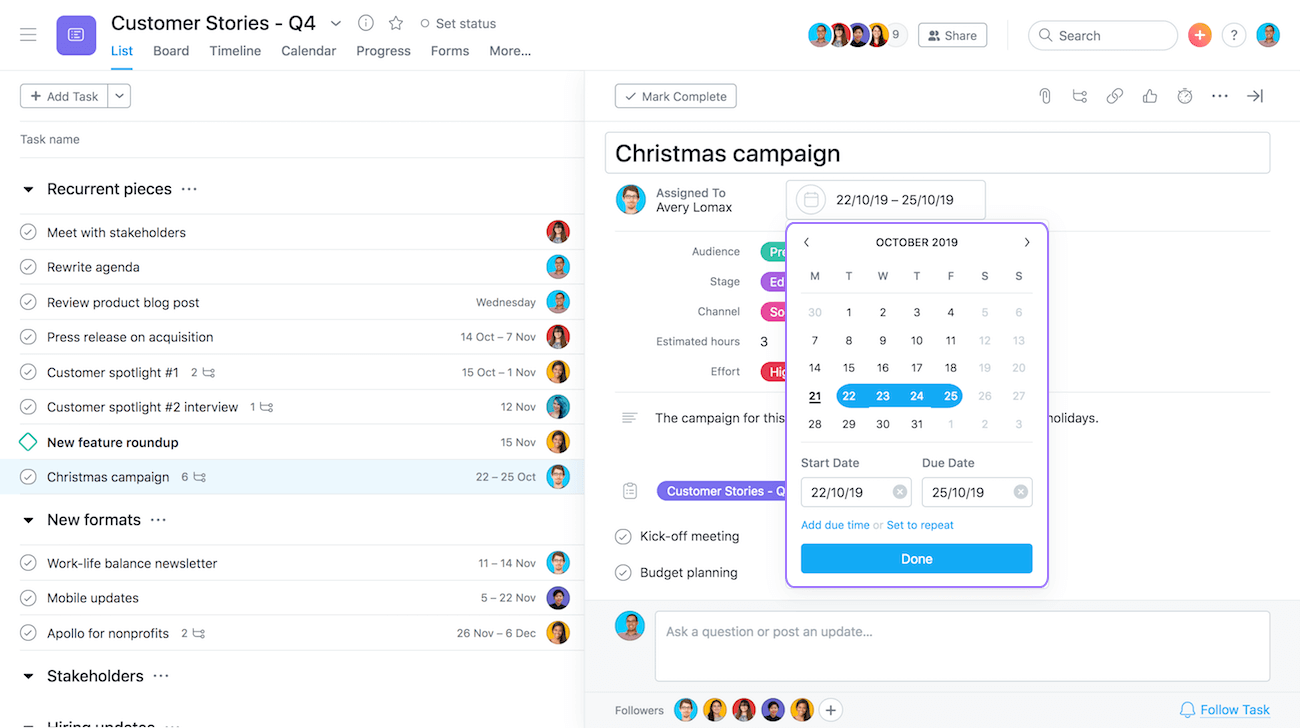Screen dimensions: 1300x728
Task: Favorite the project with the star icon
Action: (396, 23)
